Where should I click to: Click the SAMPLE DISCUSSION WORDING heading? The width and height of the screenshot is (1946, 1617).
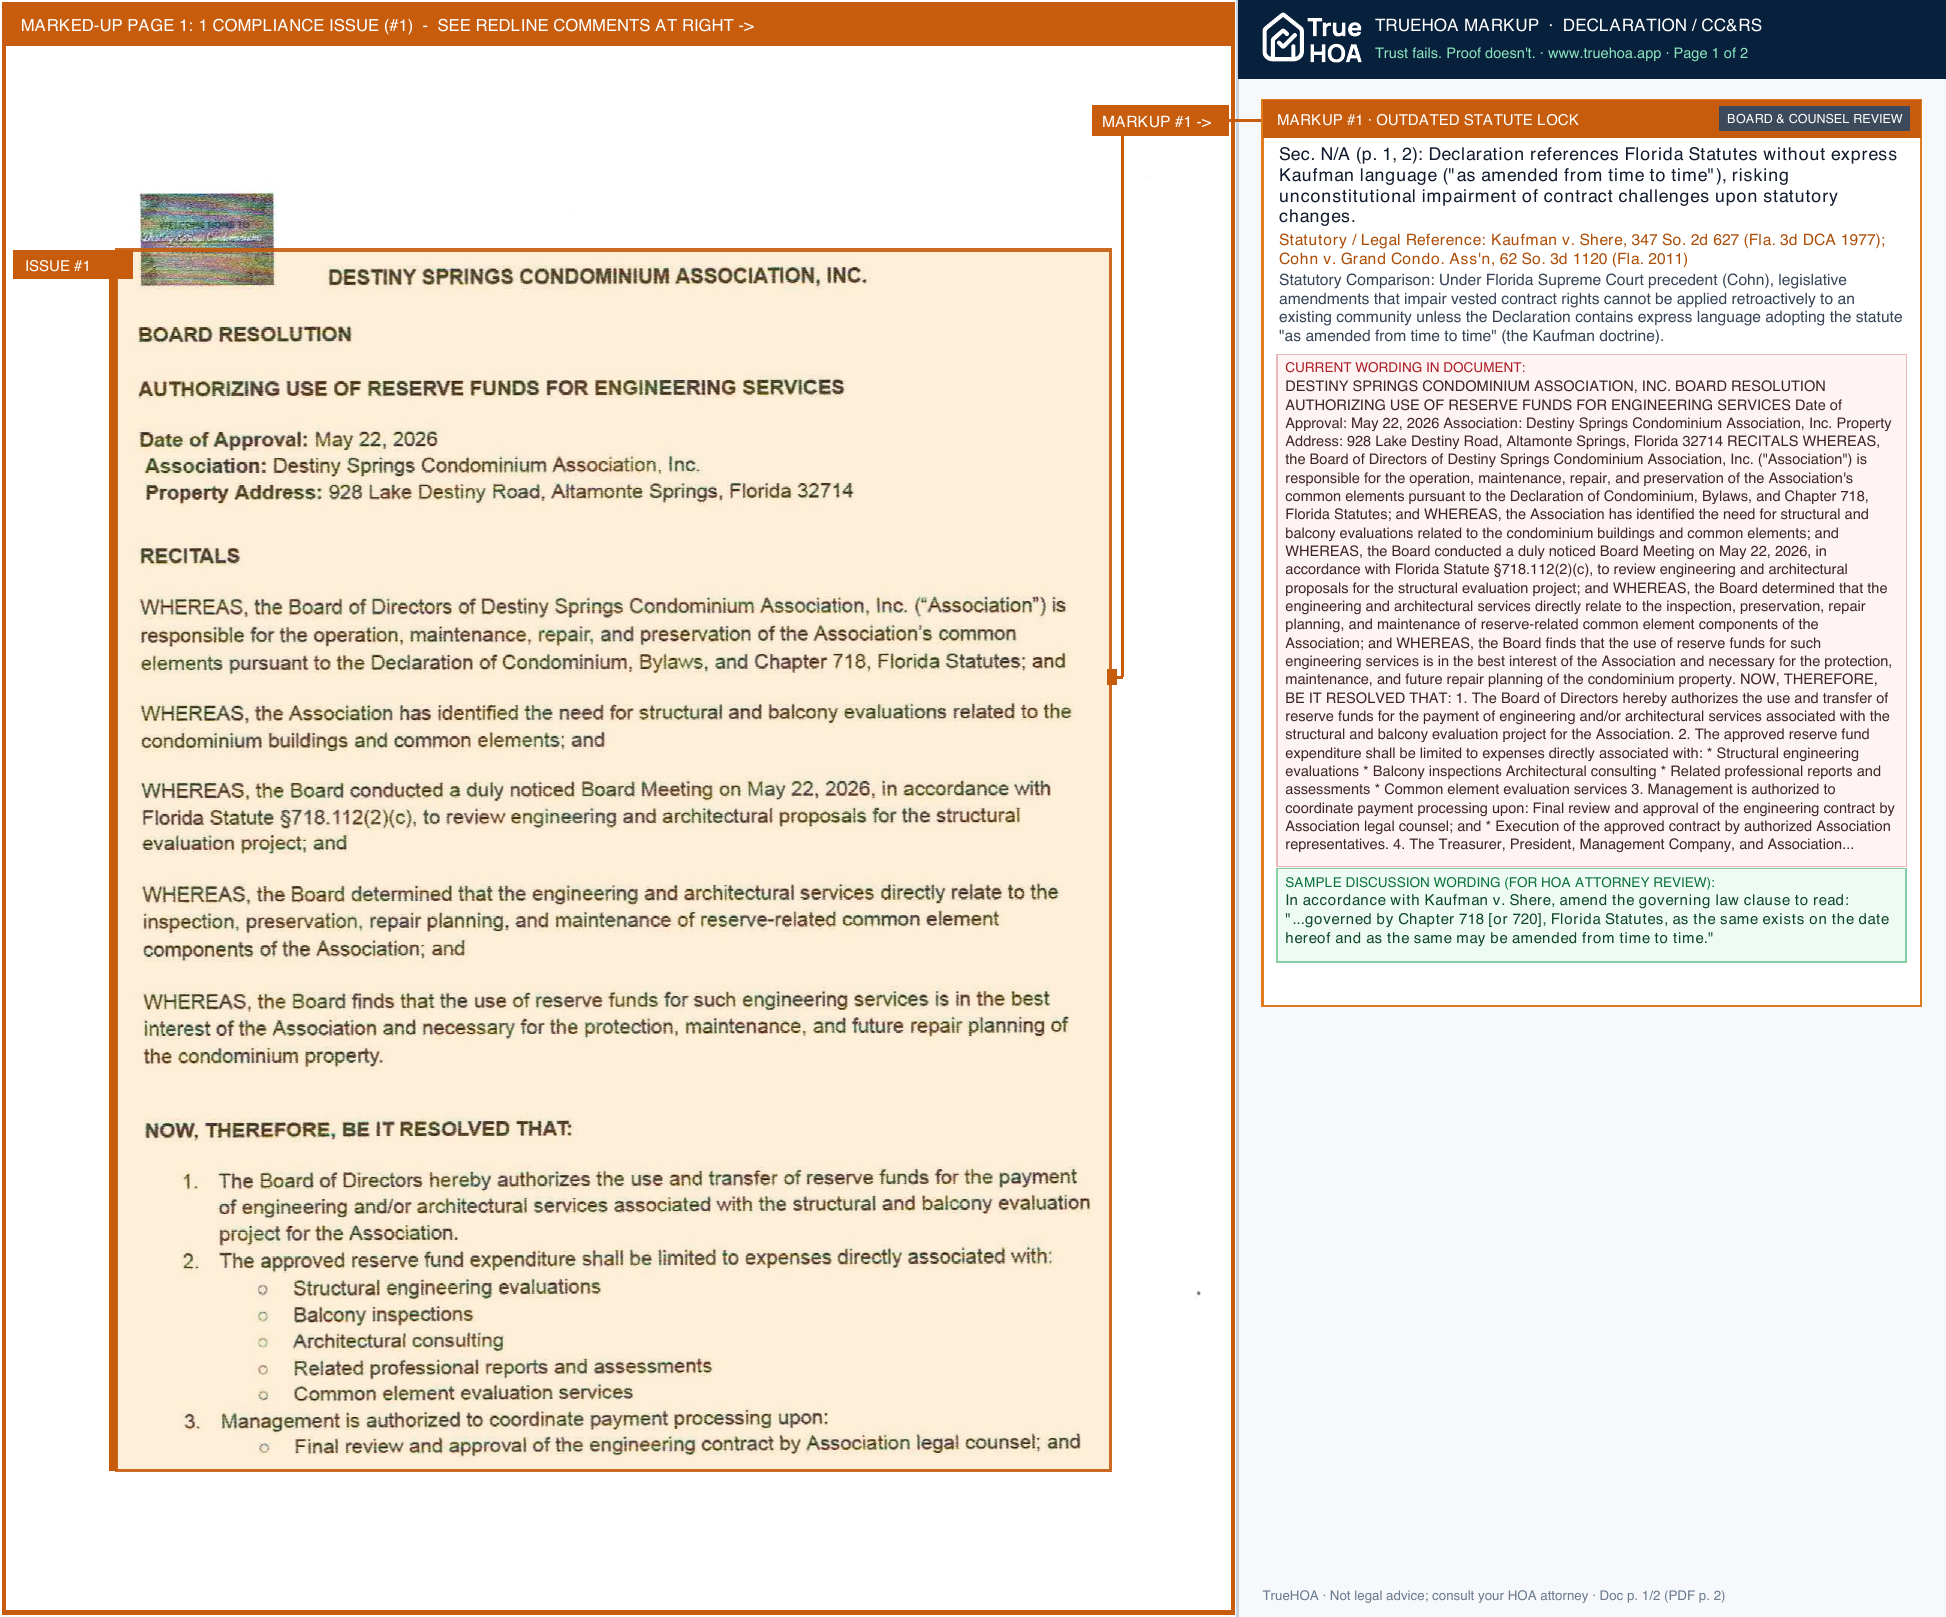pos(1500,882)
